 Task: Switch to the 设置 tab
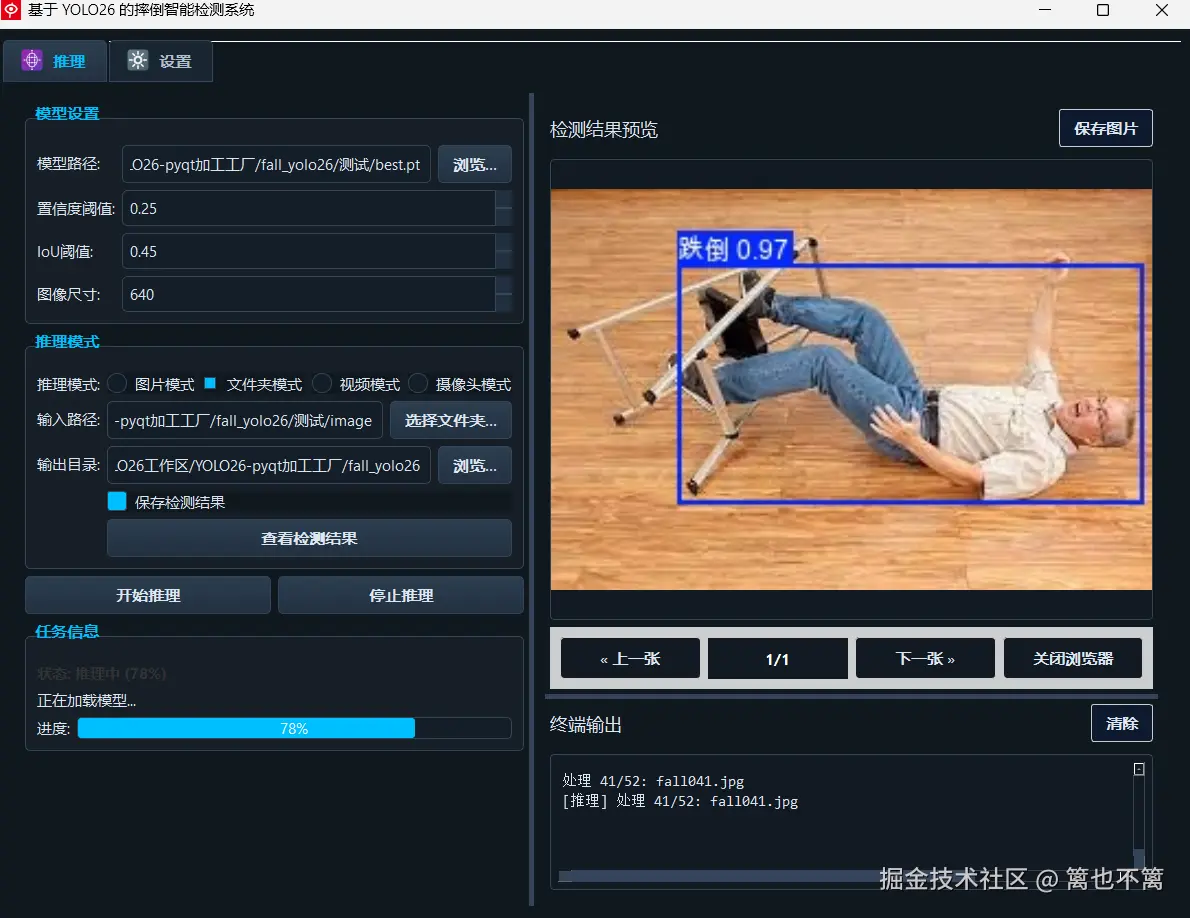tap(160, 60)
